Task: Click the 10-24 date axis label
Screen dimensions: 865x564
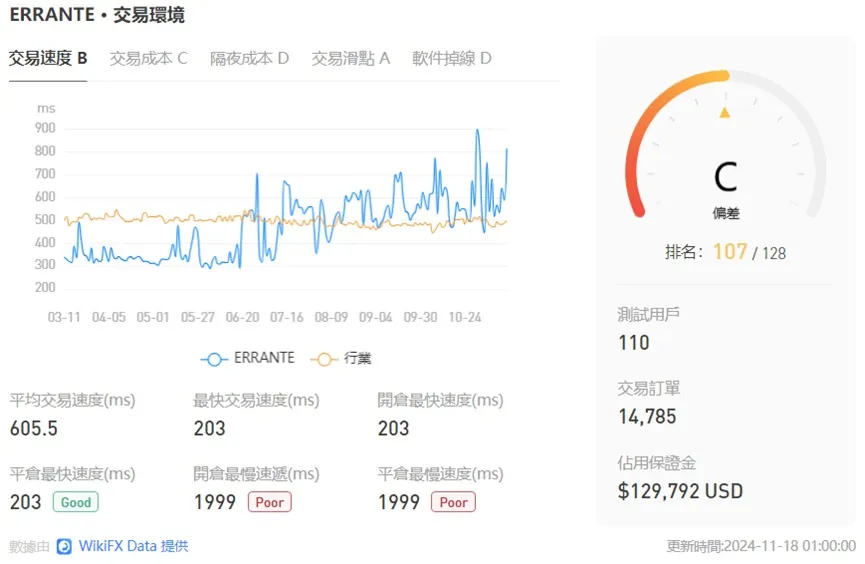Action: click(x=464, y=317)
